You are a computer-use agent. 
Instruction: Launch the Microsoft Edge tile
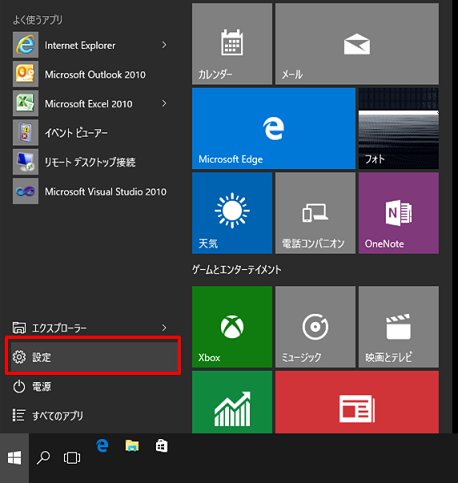[274, 128]
